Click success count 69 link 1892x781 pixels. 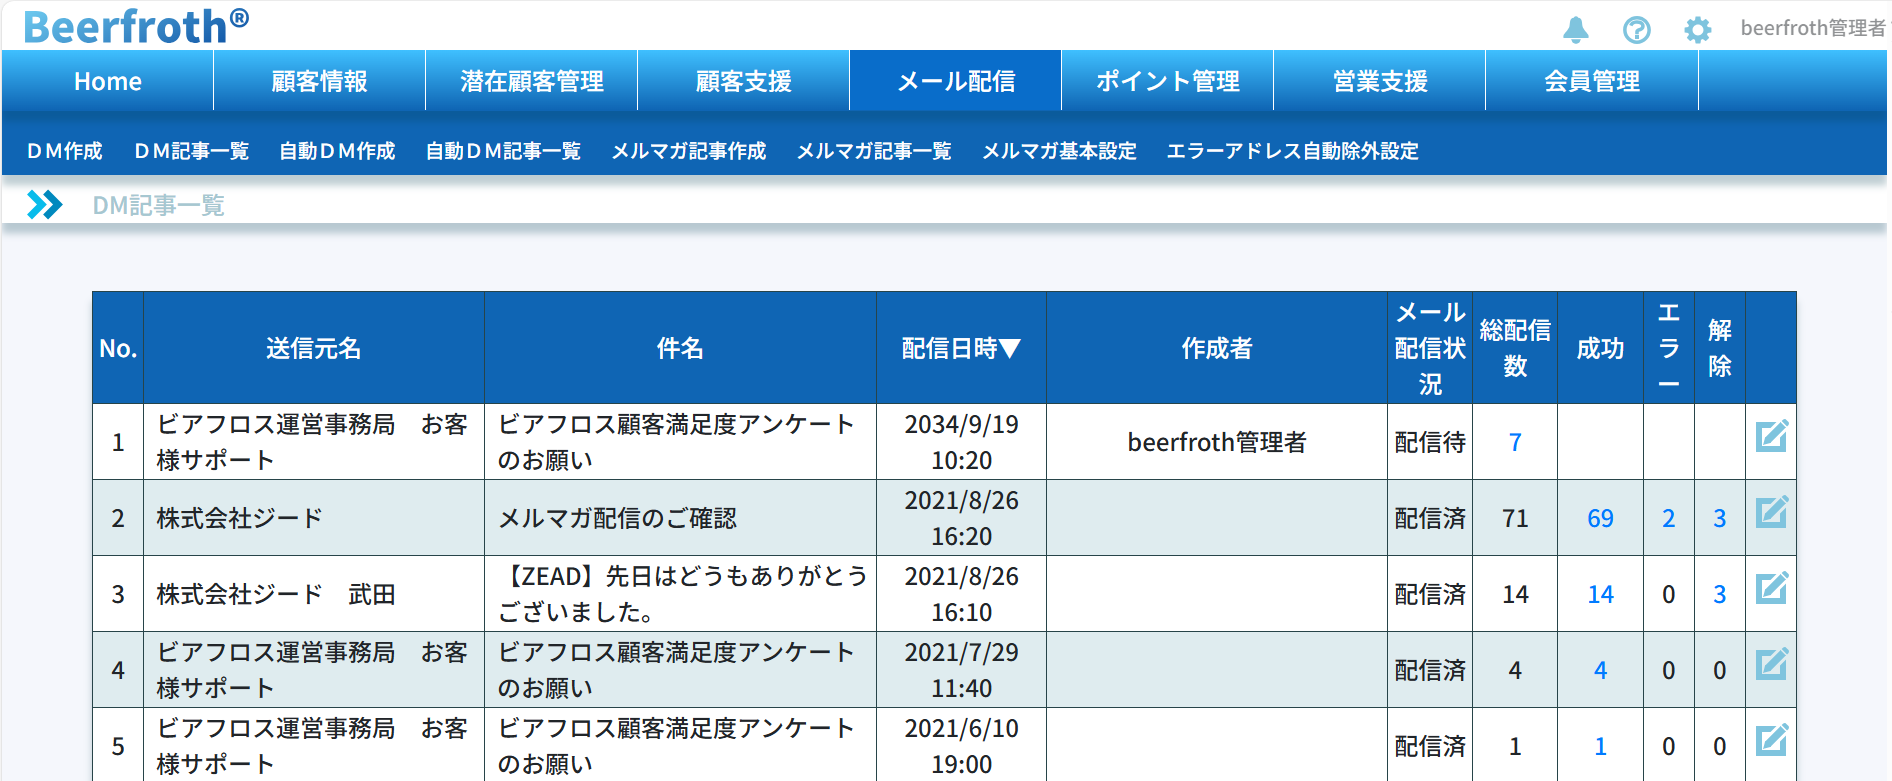1600,518
